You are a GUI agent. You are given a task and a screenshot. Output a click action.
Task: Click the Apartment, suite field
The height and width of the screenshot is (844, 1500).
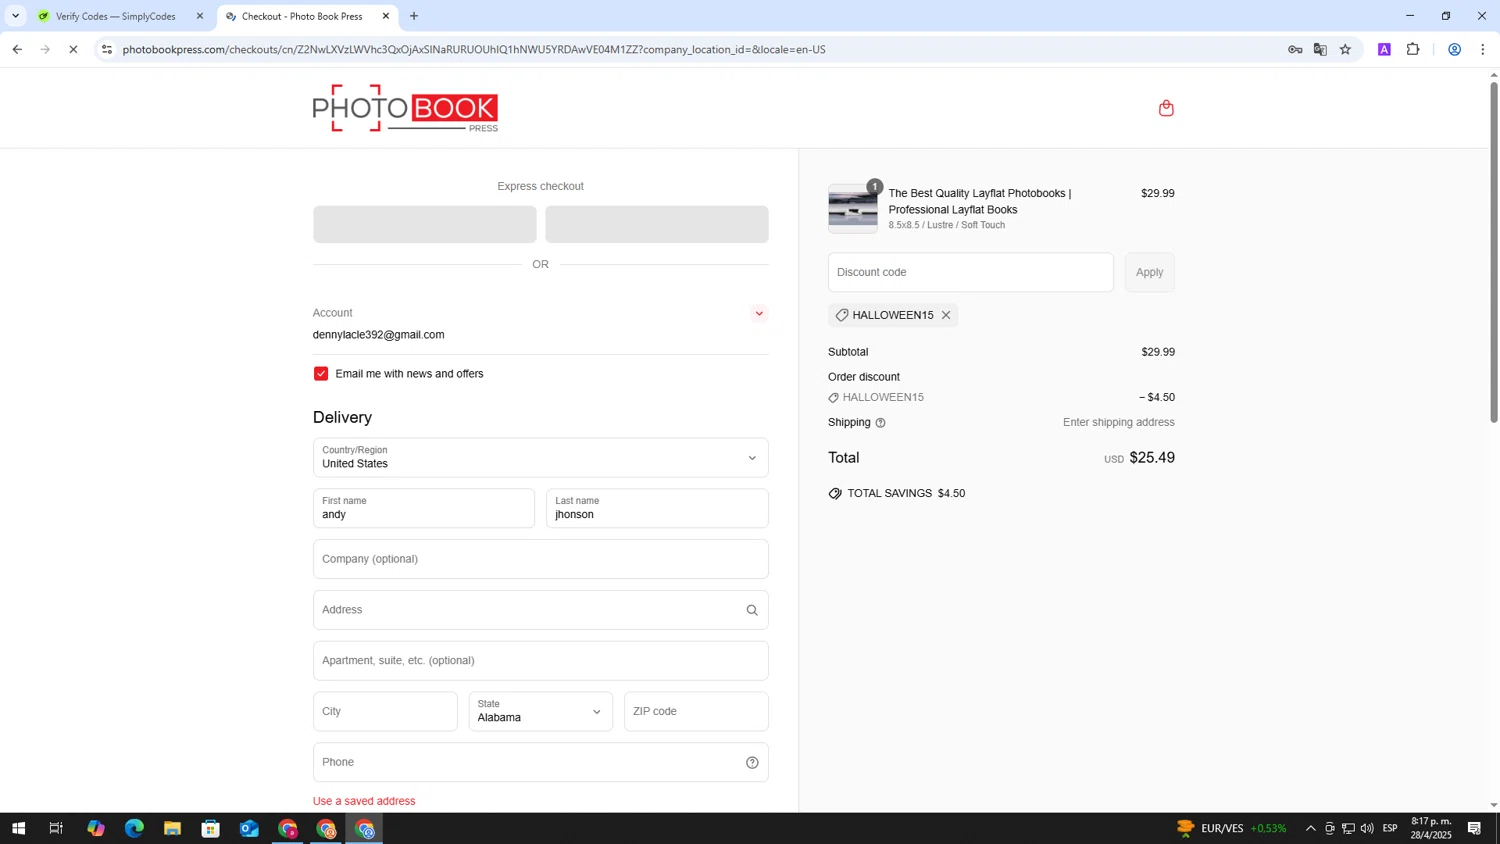(540, 661)
